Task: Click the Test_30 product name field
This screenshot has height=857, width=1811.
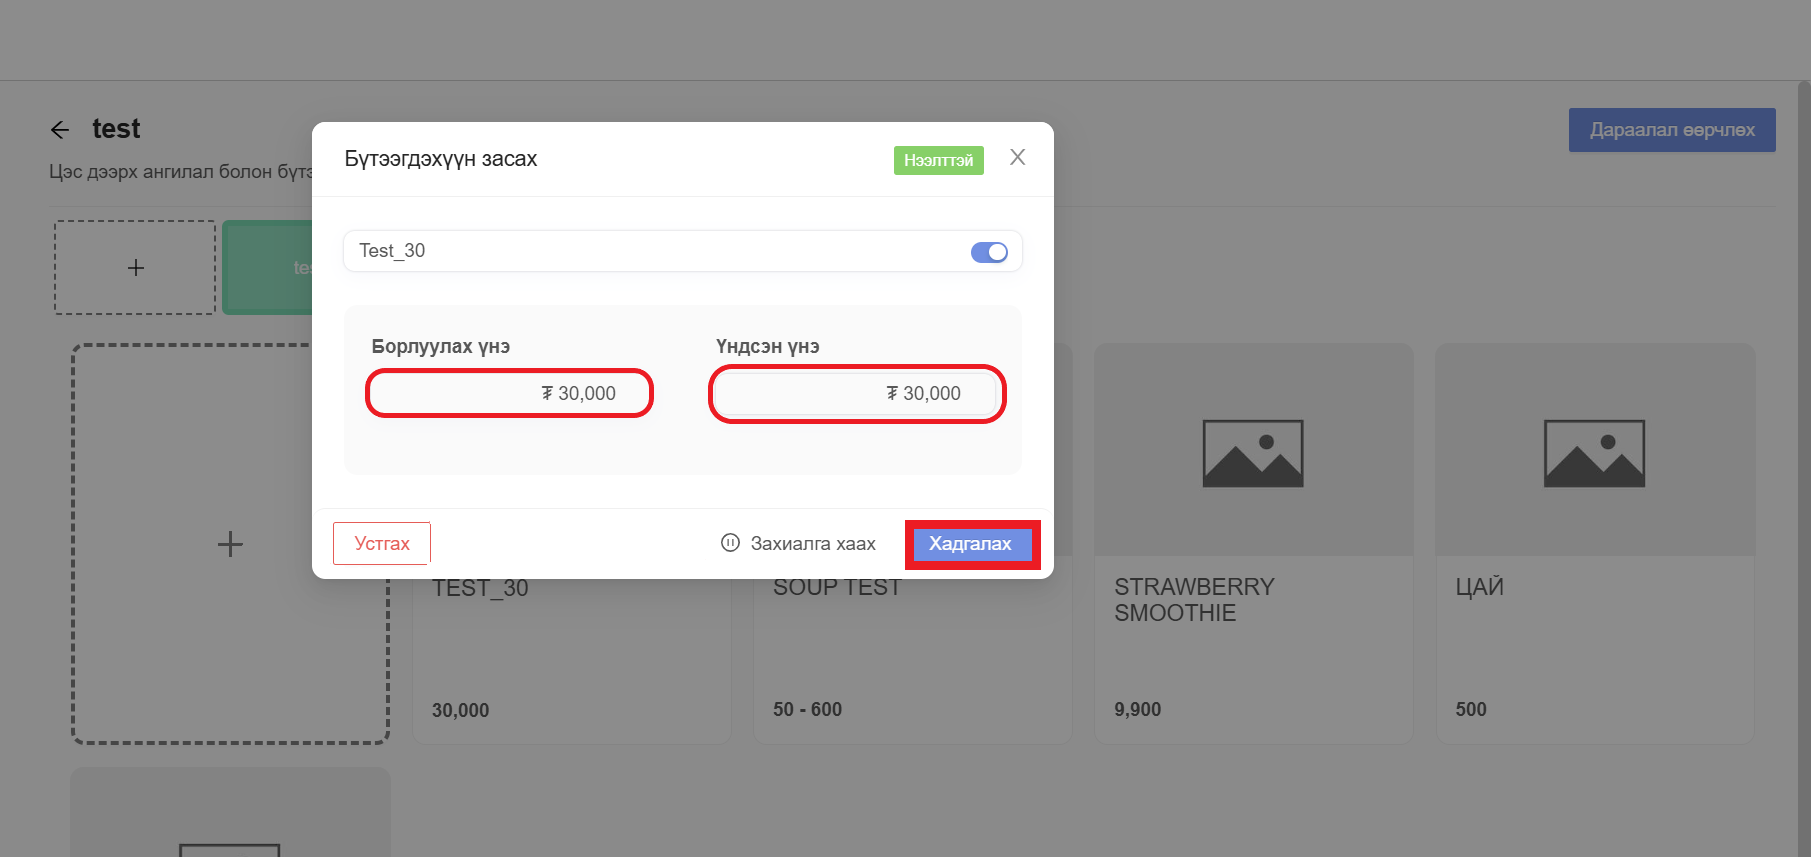Action: 650,251
